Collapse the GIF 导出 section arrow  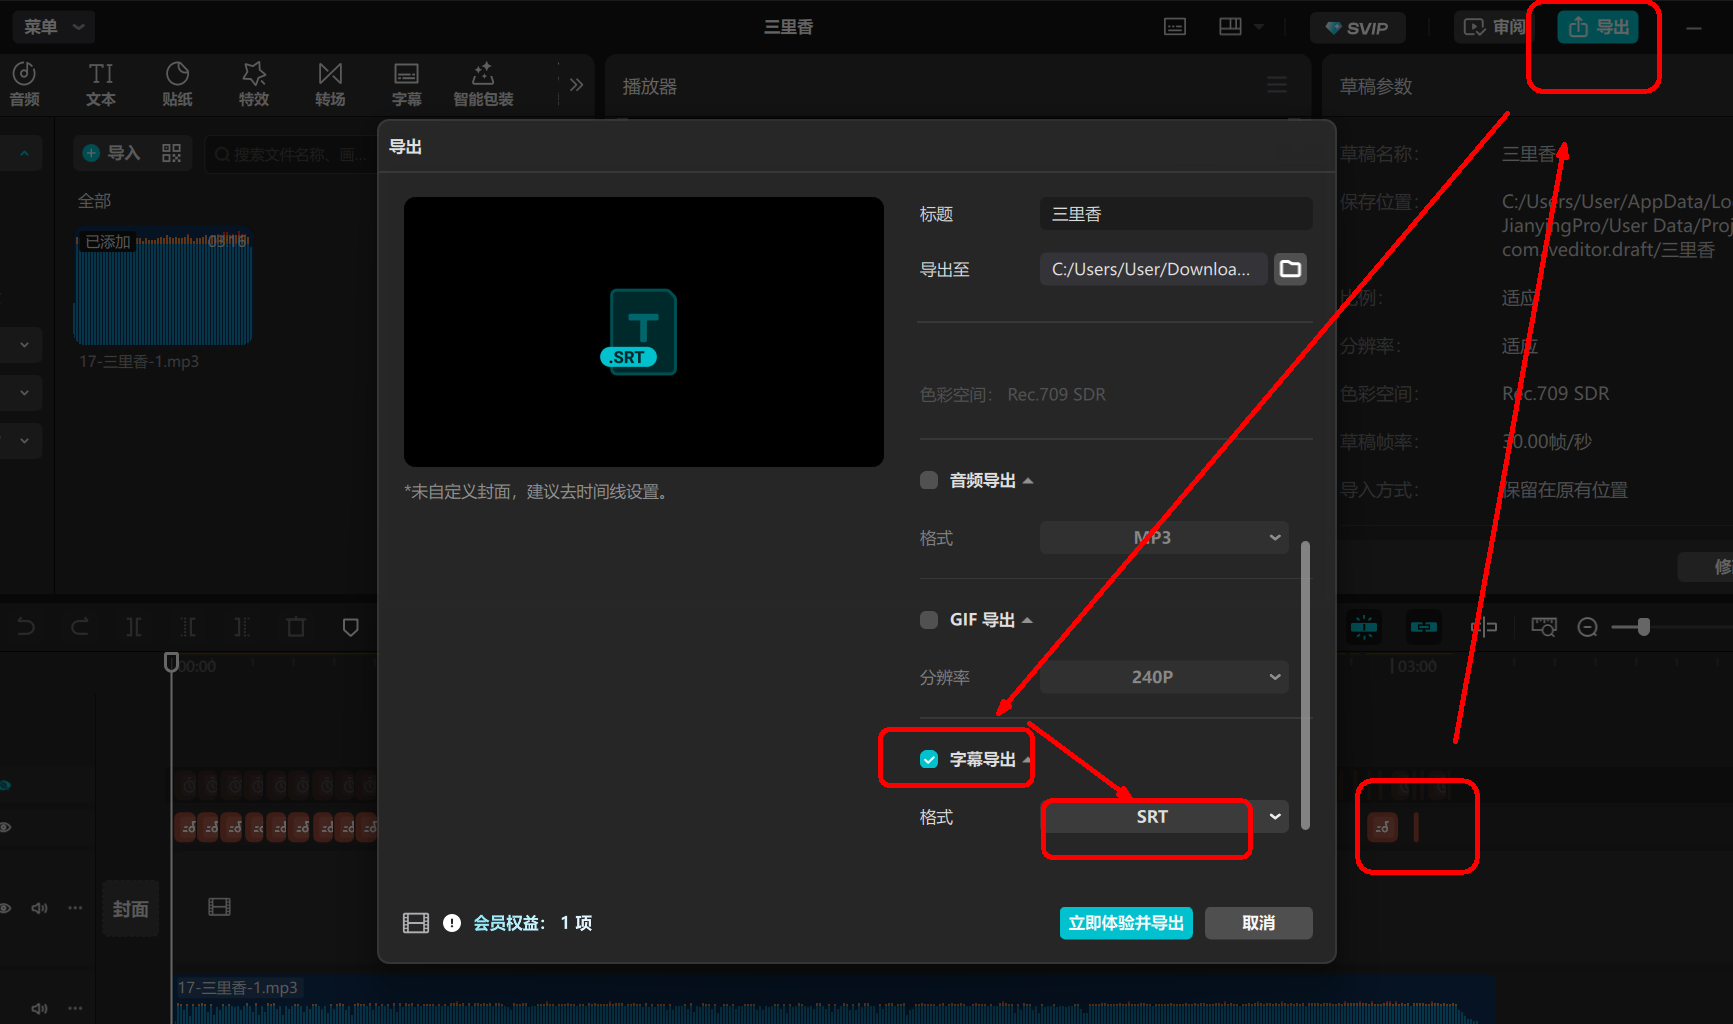[x=1027, y=621]
